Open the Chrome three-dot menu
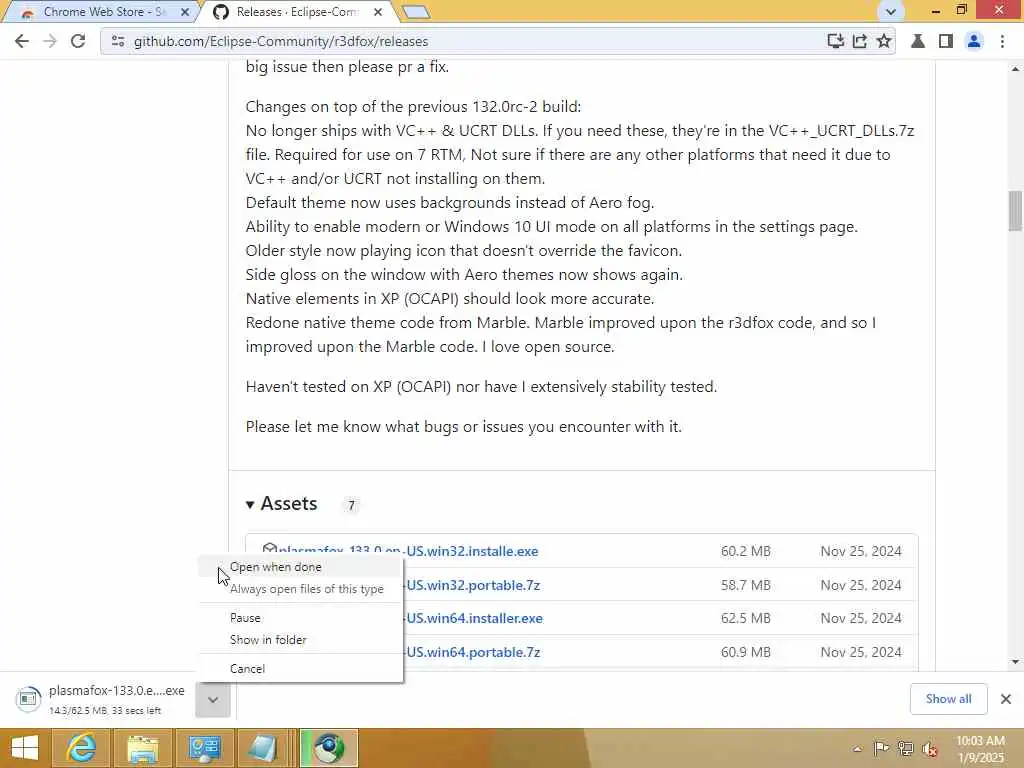The width and height of the screenshot is (1024, 768). point(1002,41)
